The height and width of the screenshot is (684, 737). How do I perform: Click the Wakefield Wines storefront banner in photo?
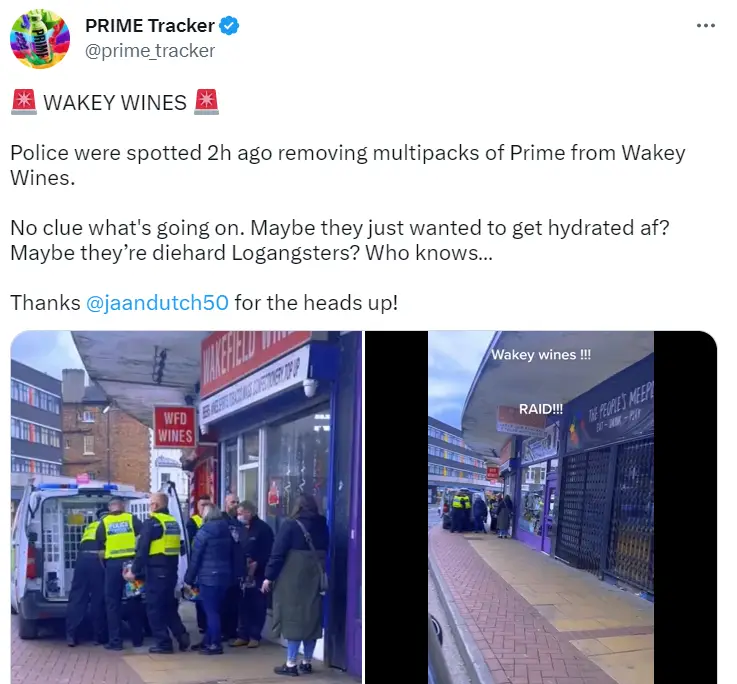[x=256, y=362]
